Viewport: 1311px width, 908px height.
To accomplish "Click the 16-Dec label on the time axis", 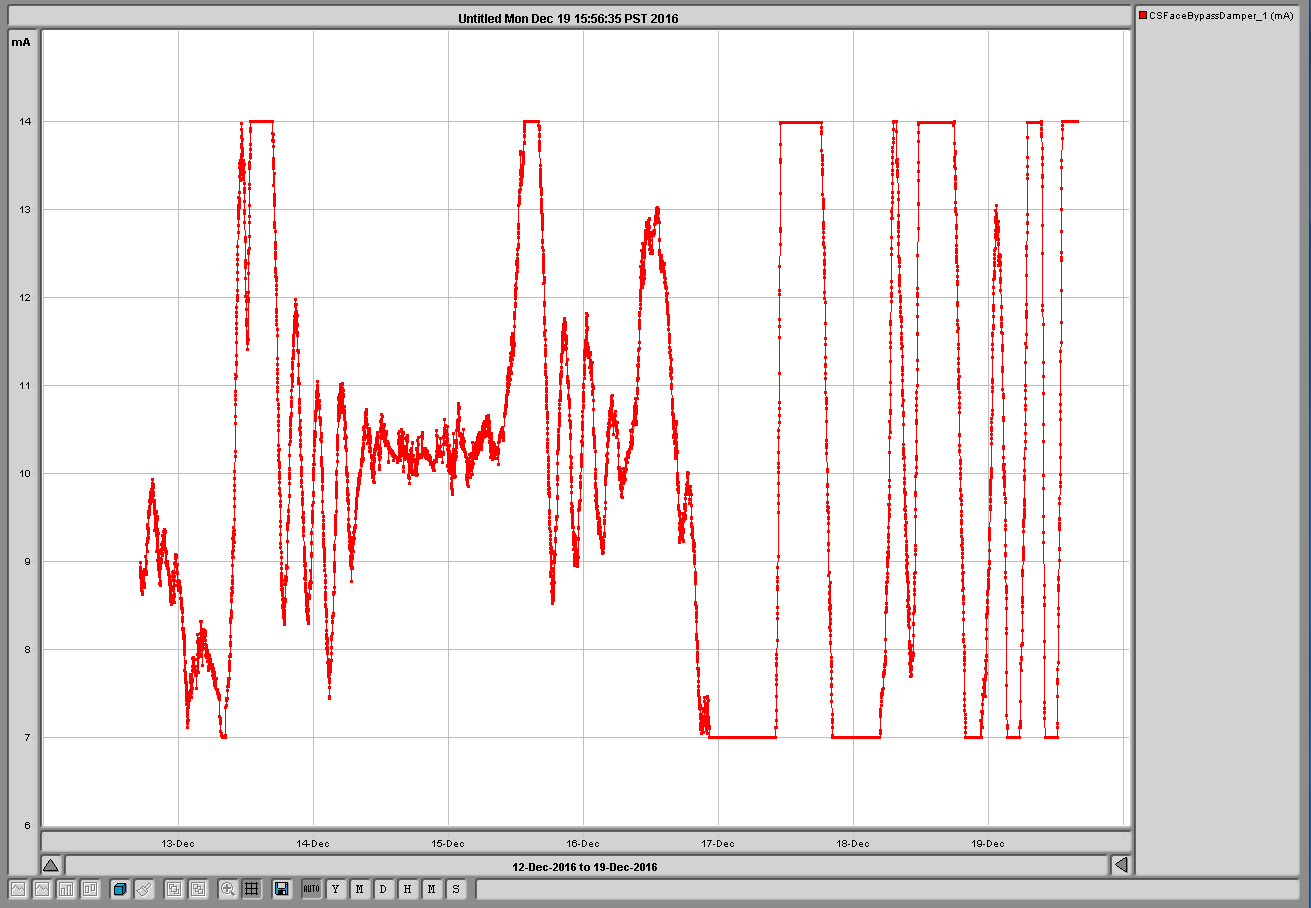I will [583, 843].
